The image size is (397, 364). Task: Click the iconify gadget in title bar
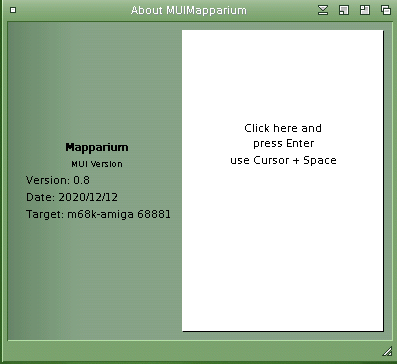pyautogui.click(x=323, y=10)
